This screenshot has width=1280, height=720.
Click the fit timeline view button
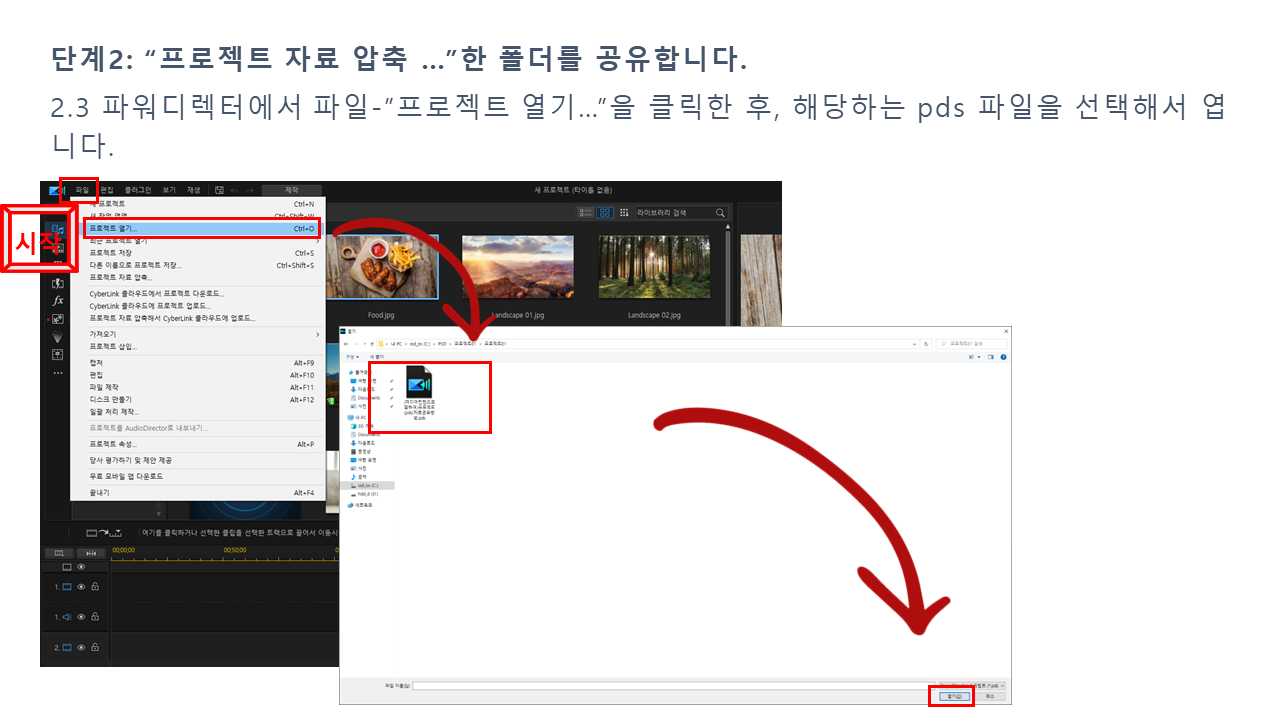[90, 552]
